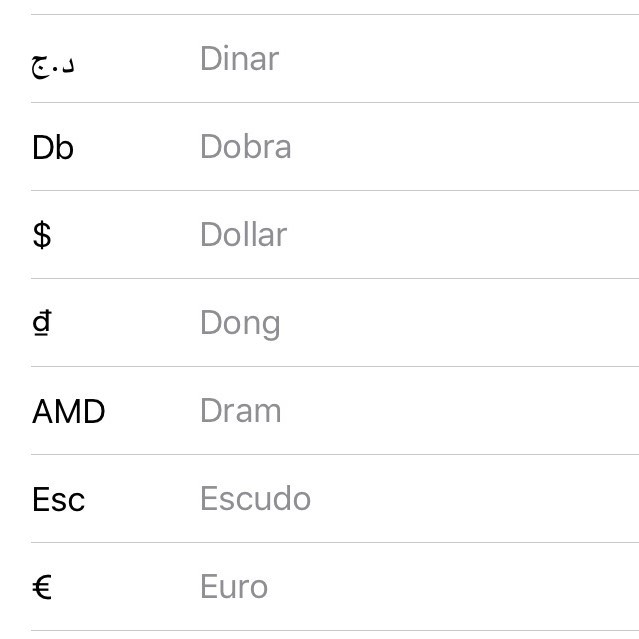Select the Euro label
The width and height of the screenshot is (639, 639).
pyautogui.click(x=234, y=587)
